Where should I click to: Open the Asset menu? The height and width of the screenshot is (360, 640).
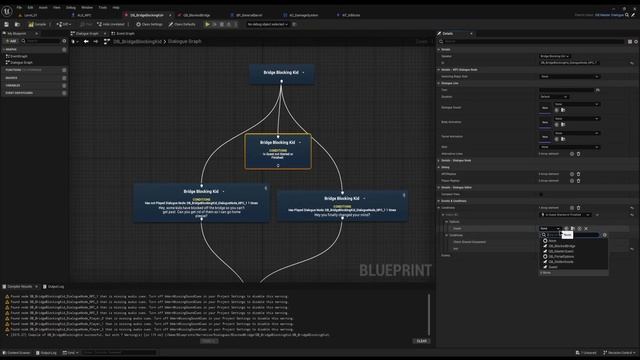pos(43,7)
